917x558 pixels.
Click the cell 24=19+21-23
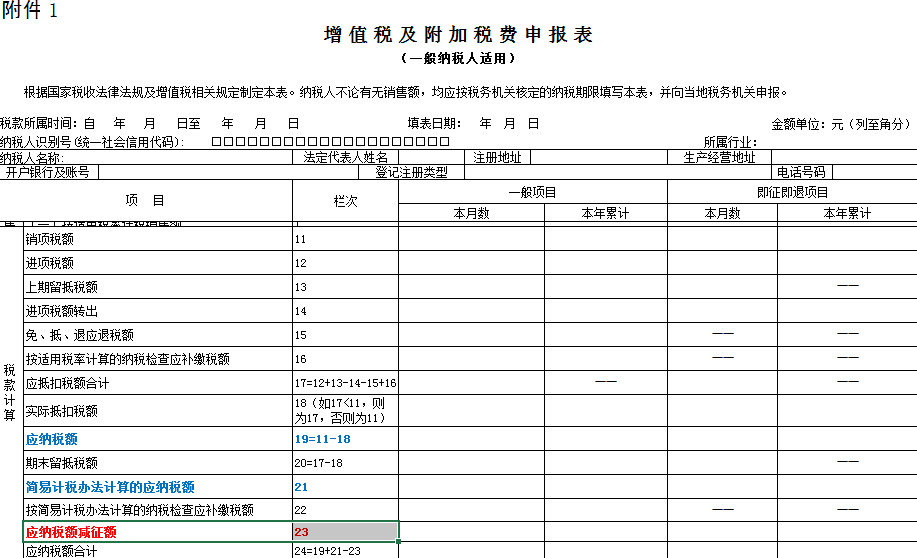(346, 551)
